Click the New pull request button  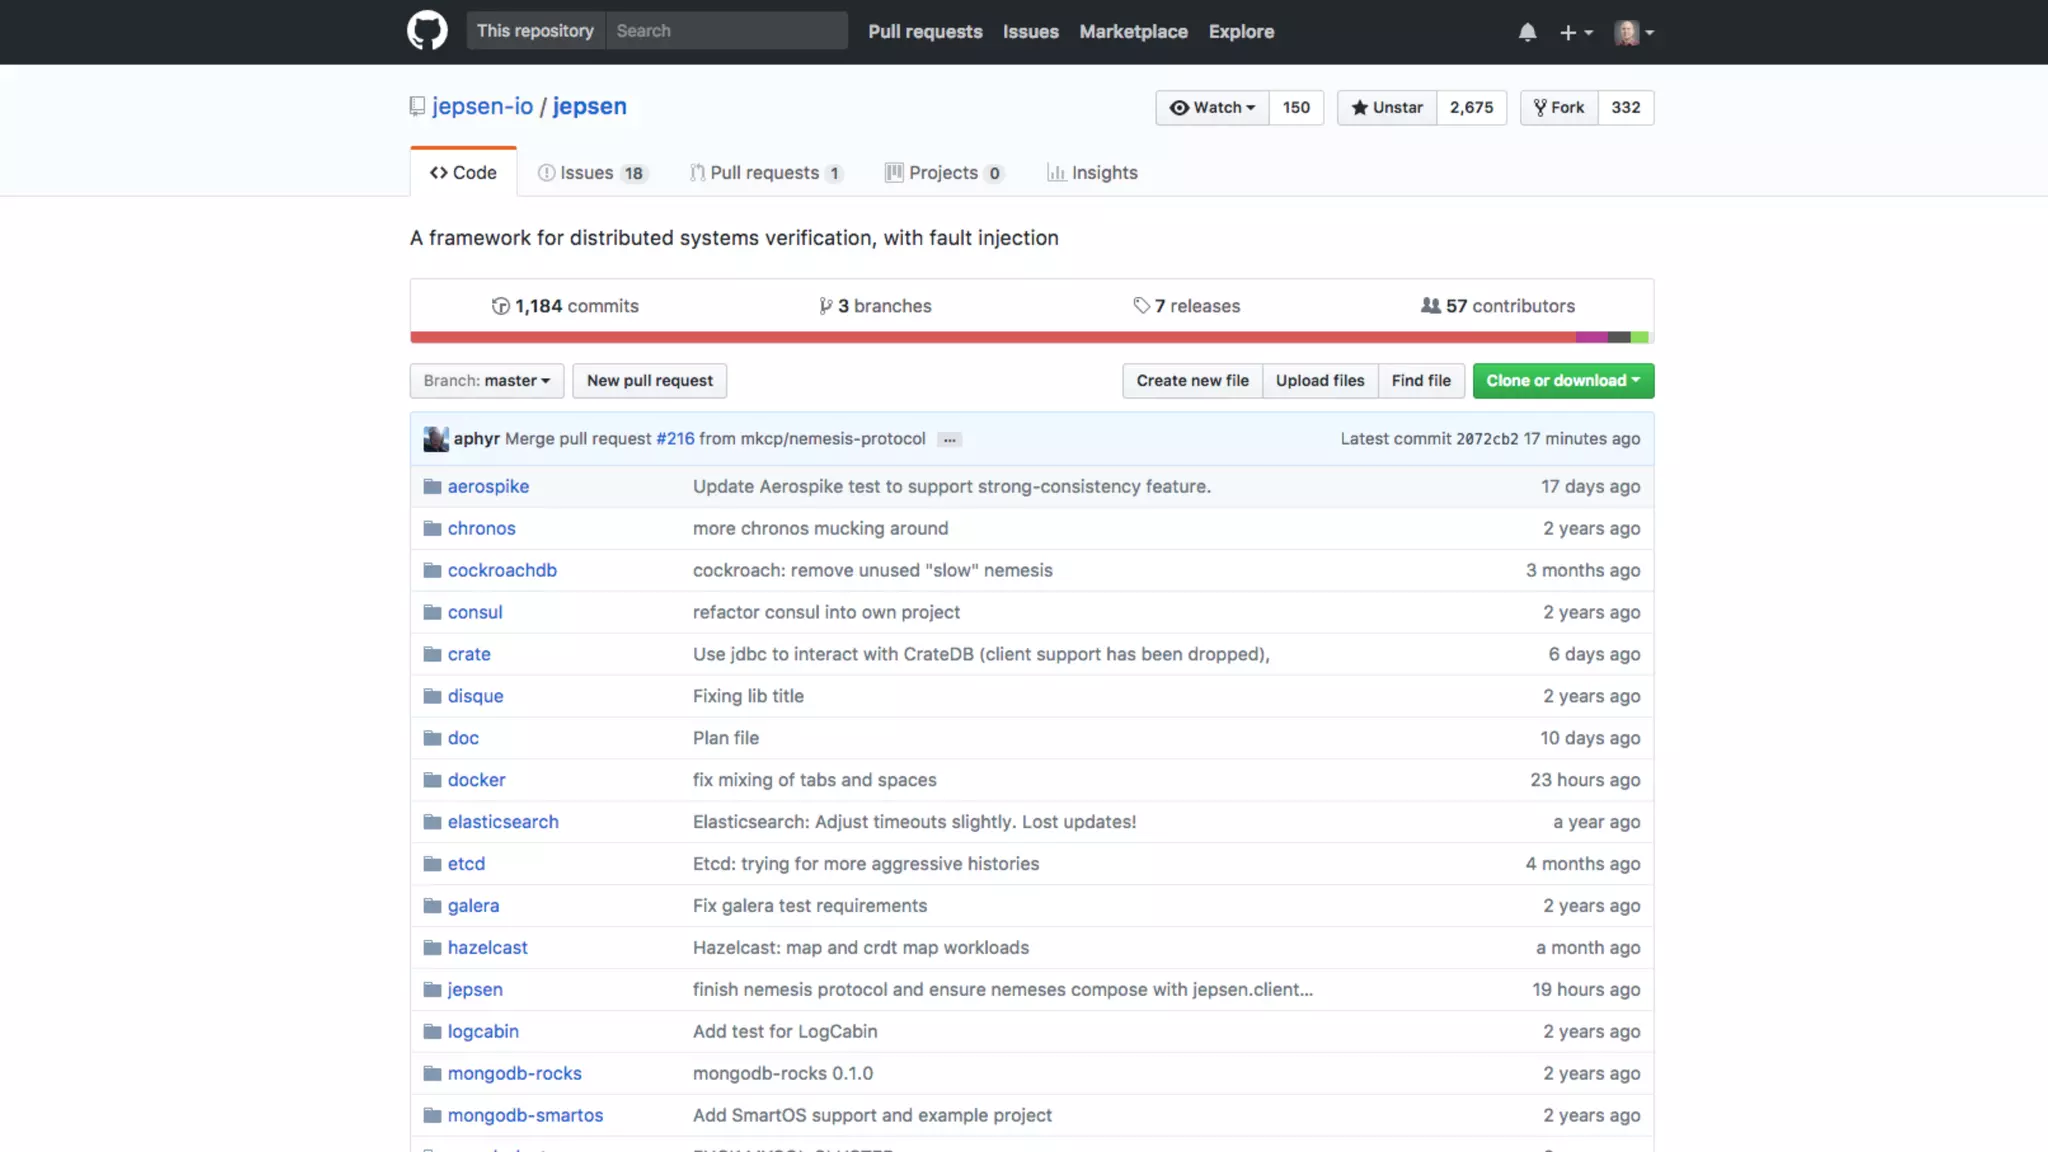tap(649, 381)
